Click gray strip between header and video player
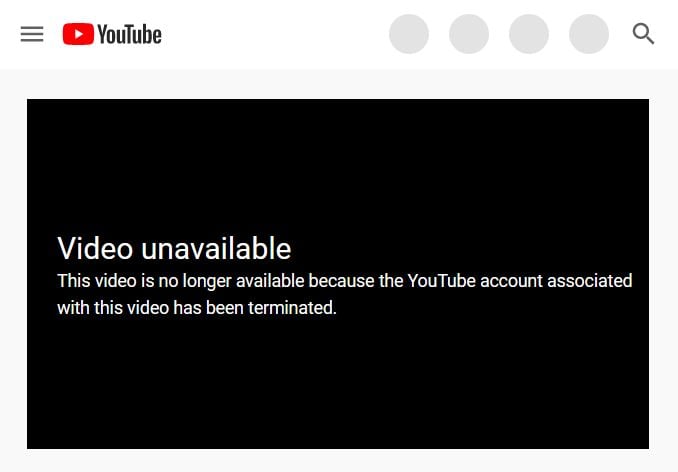 [339, 84]
